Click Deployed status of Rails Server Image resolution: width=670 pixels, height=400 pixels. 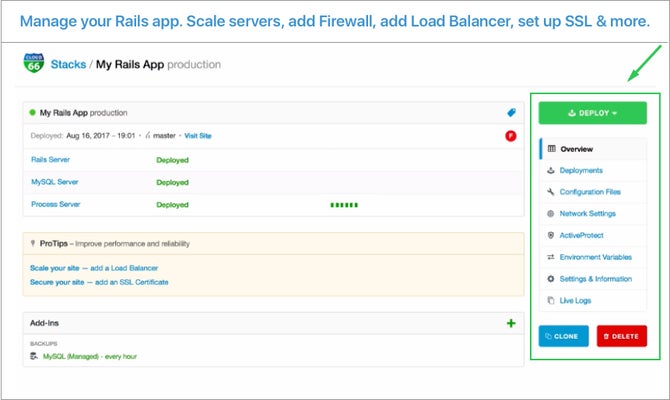(172, 160)
